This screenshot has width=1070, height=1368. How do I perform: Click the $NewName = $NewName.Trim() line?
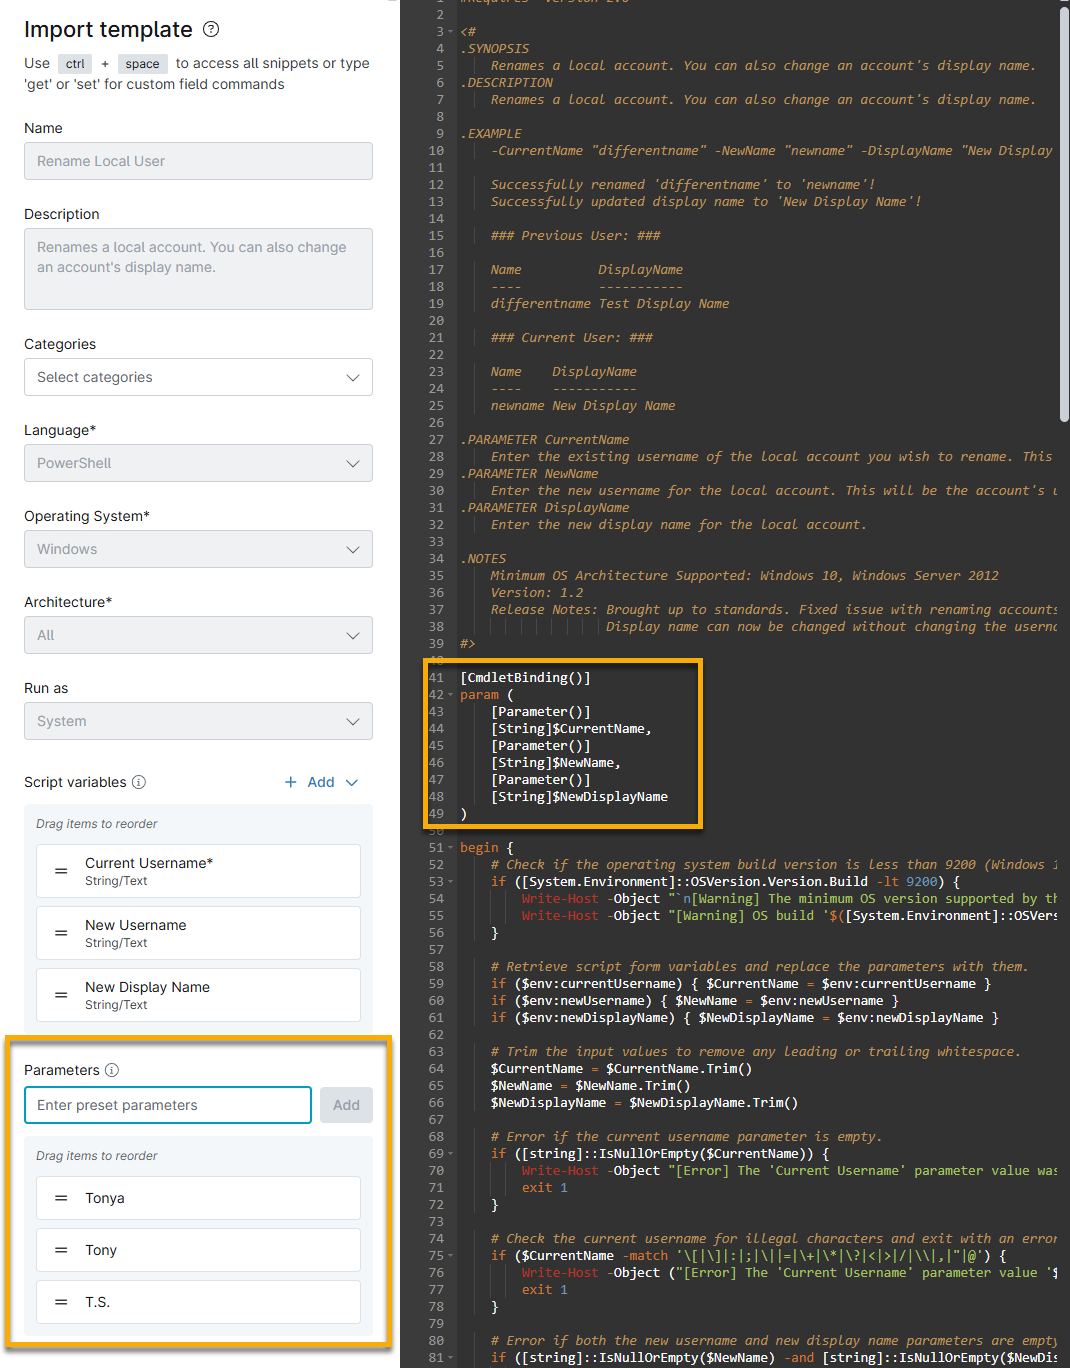click(590, 1086)
